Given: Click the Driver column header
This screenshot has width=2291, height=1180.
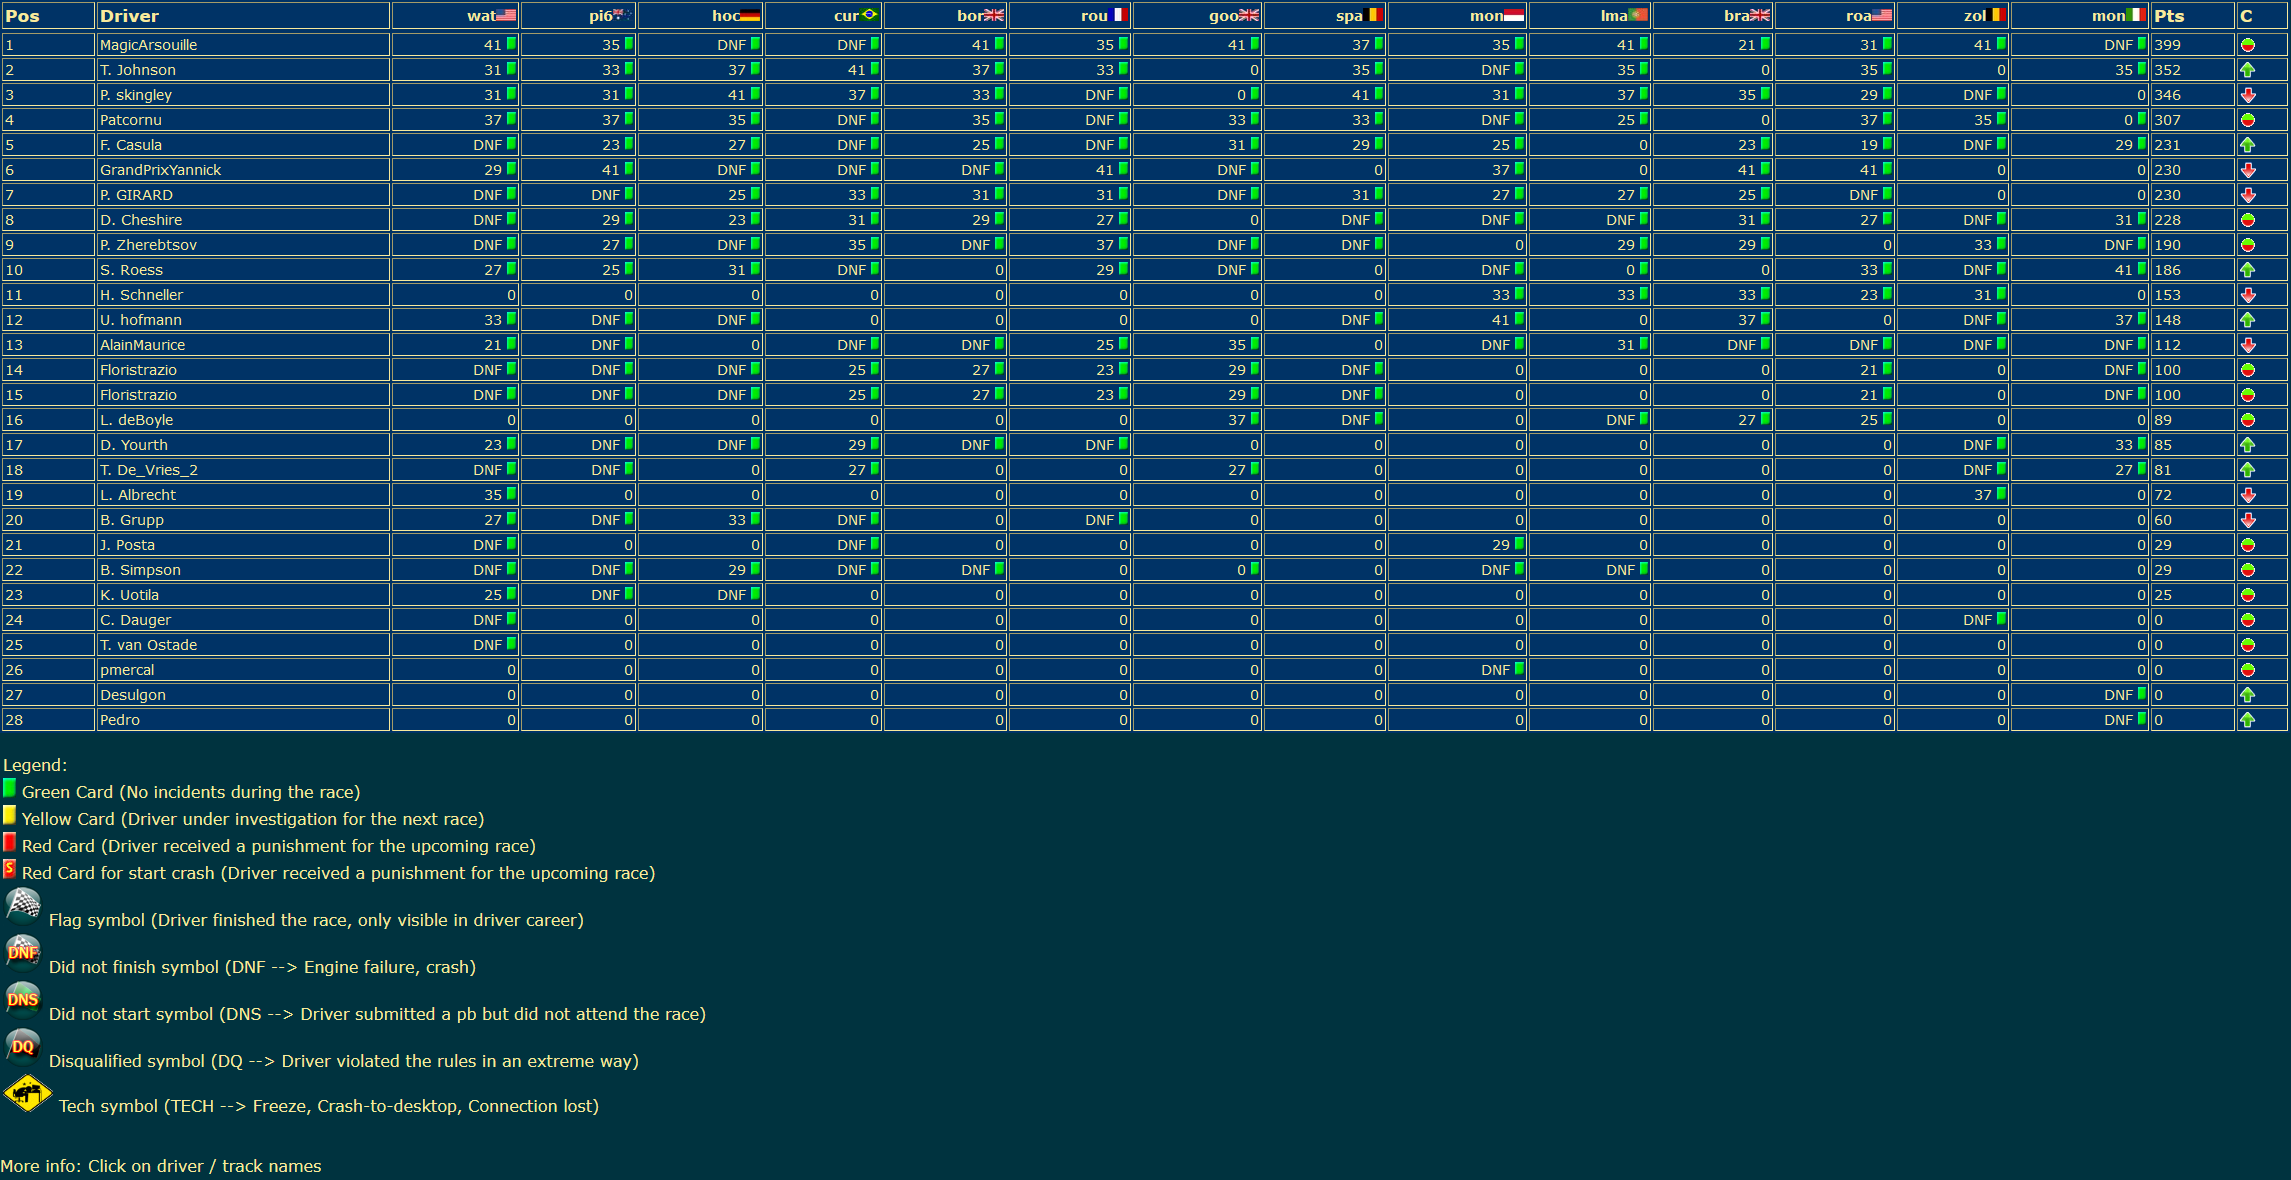Looking at the screenshot, I should (x=129, y=16).
